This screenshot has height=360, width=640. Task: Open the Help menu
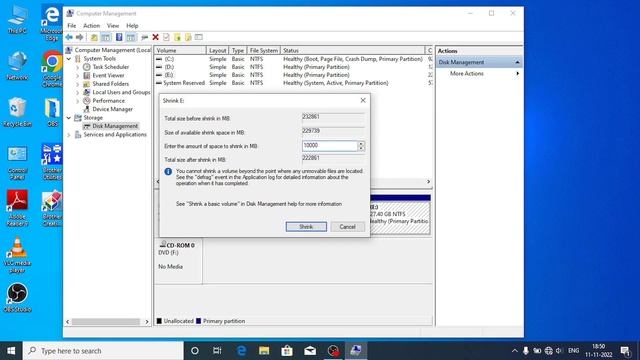click(132, 26)
